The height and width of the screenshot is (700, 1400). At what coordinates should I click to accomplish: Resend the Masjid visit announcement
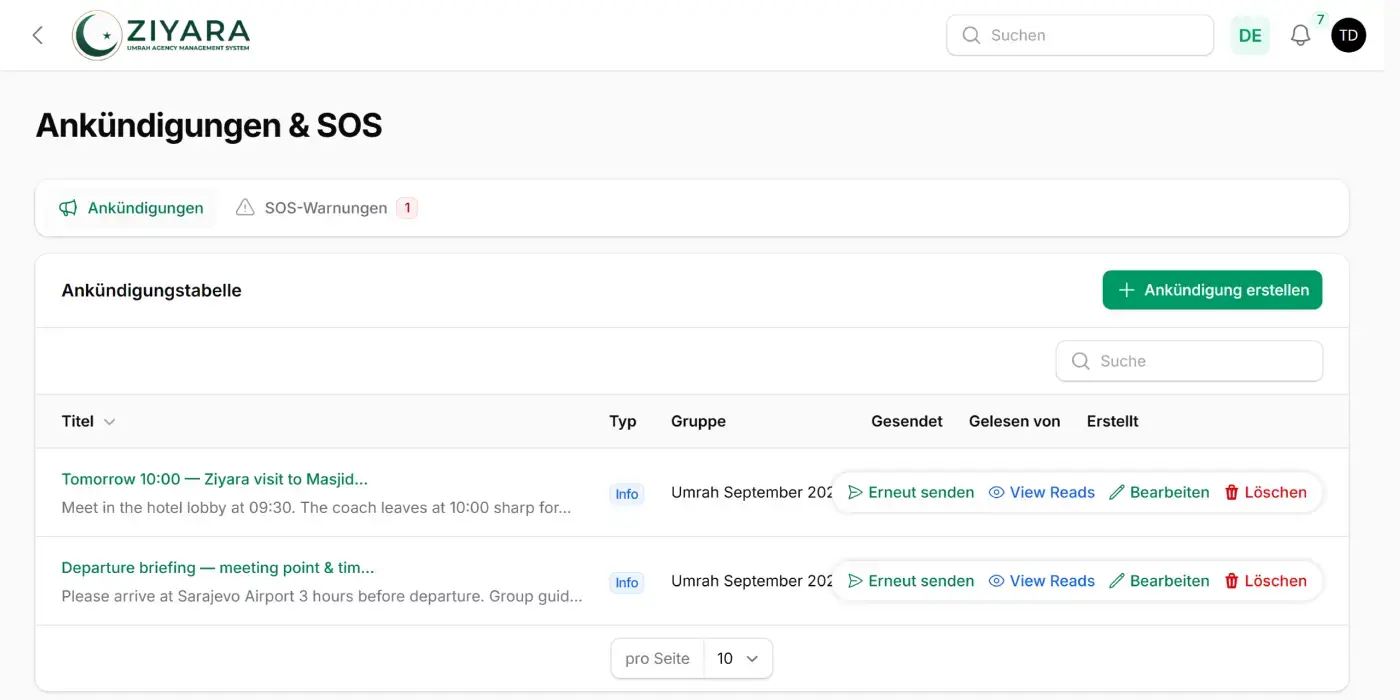(x=911, y=492)
